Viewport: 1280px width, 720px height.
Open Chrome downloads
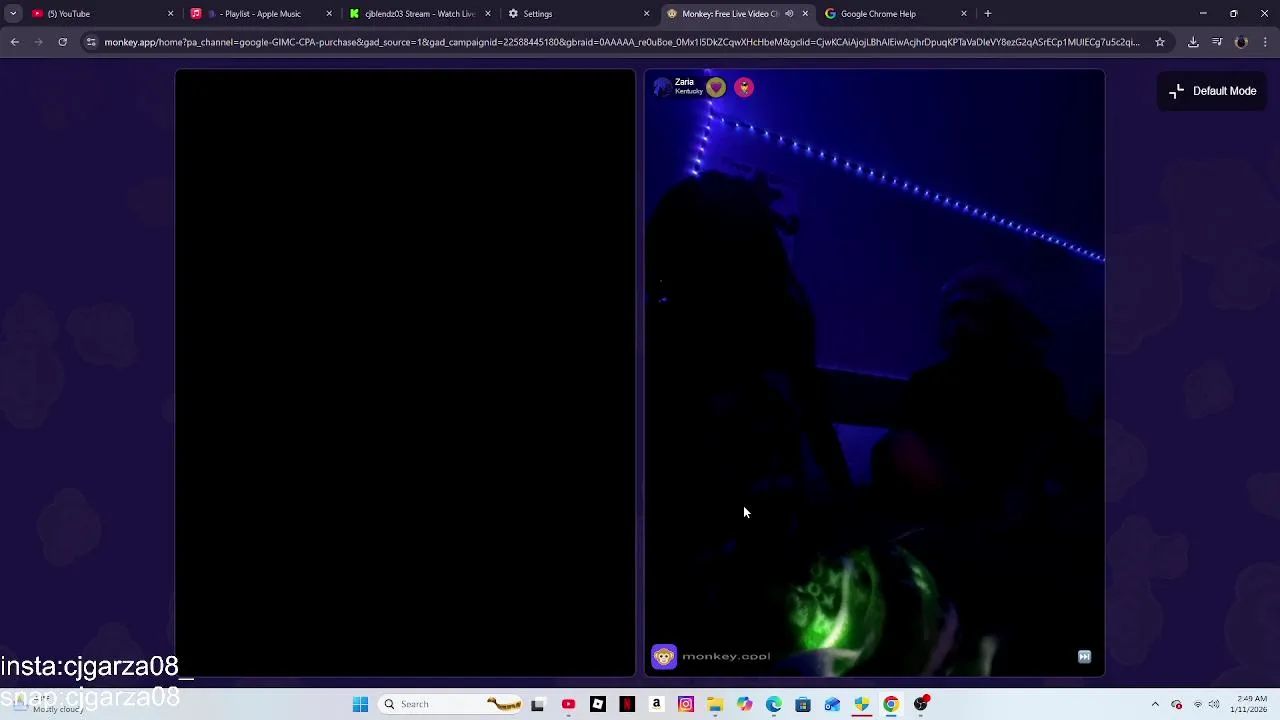click(x=1193, y=42)
